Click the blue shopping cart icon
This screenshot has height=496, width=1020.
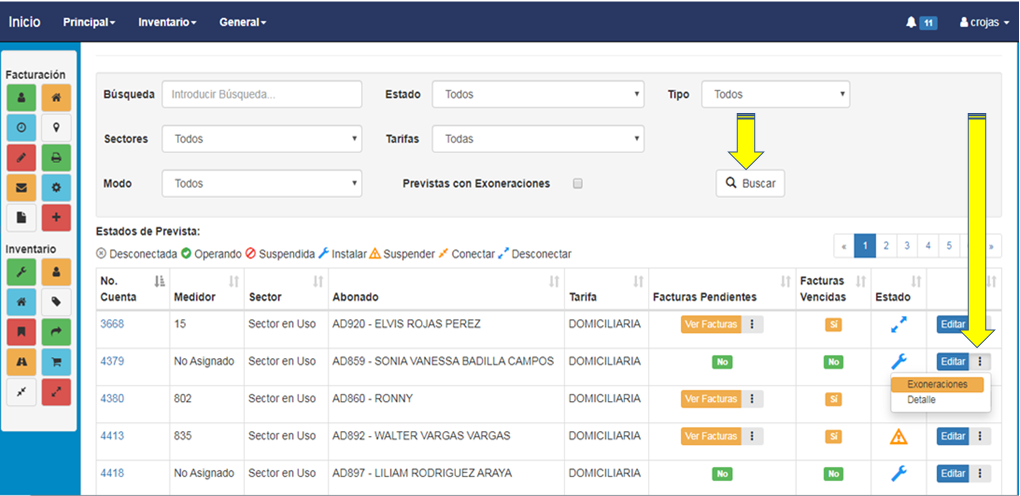click(56, 362)
